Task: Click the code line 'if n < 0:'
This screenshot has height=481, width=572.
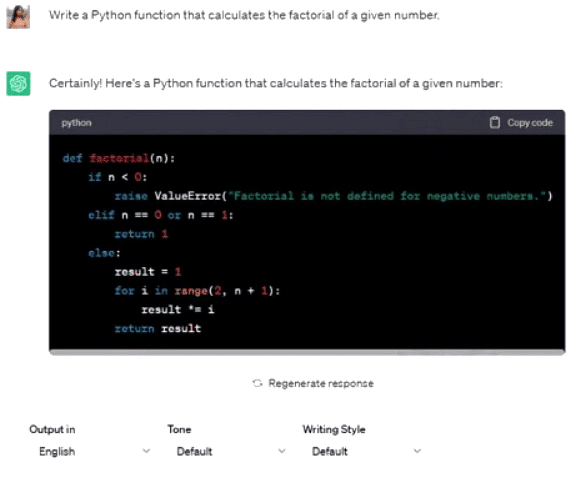Action: point(117,177)
